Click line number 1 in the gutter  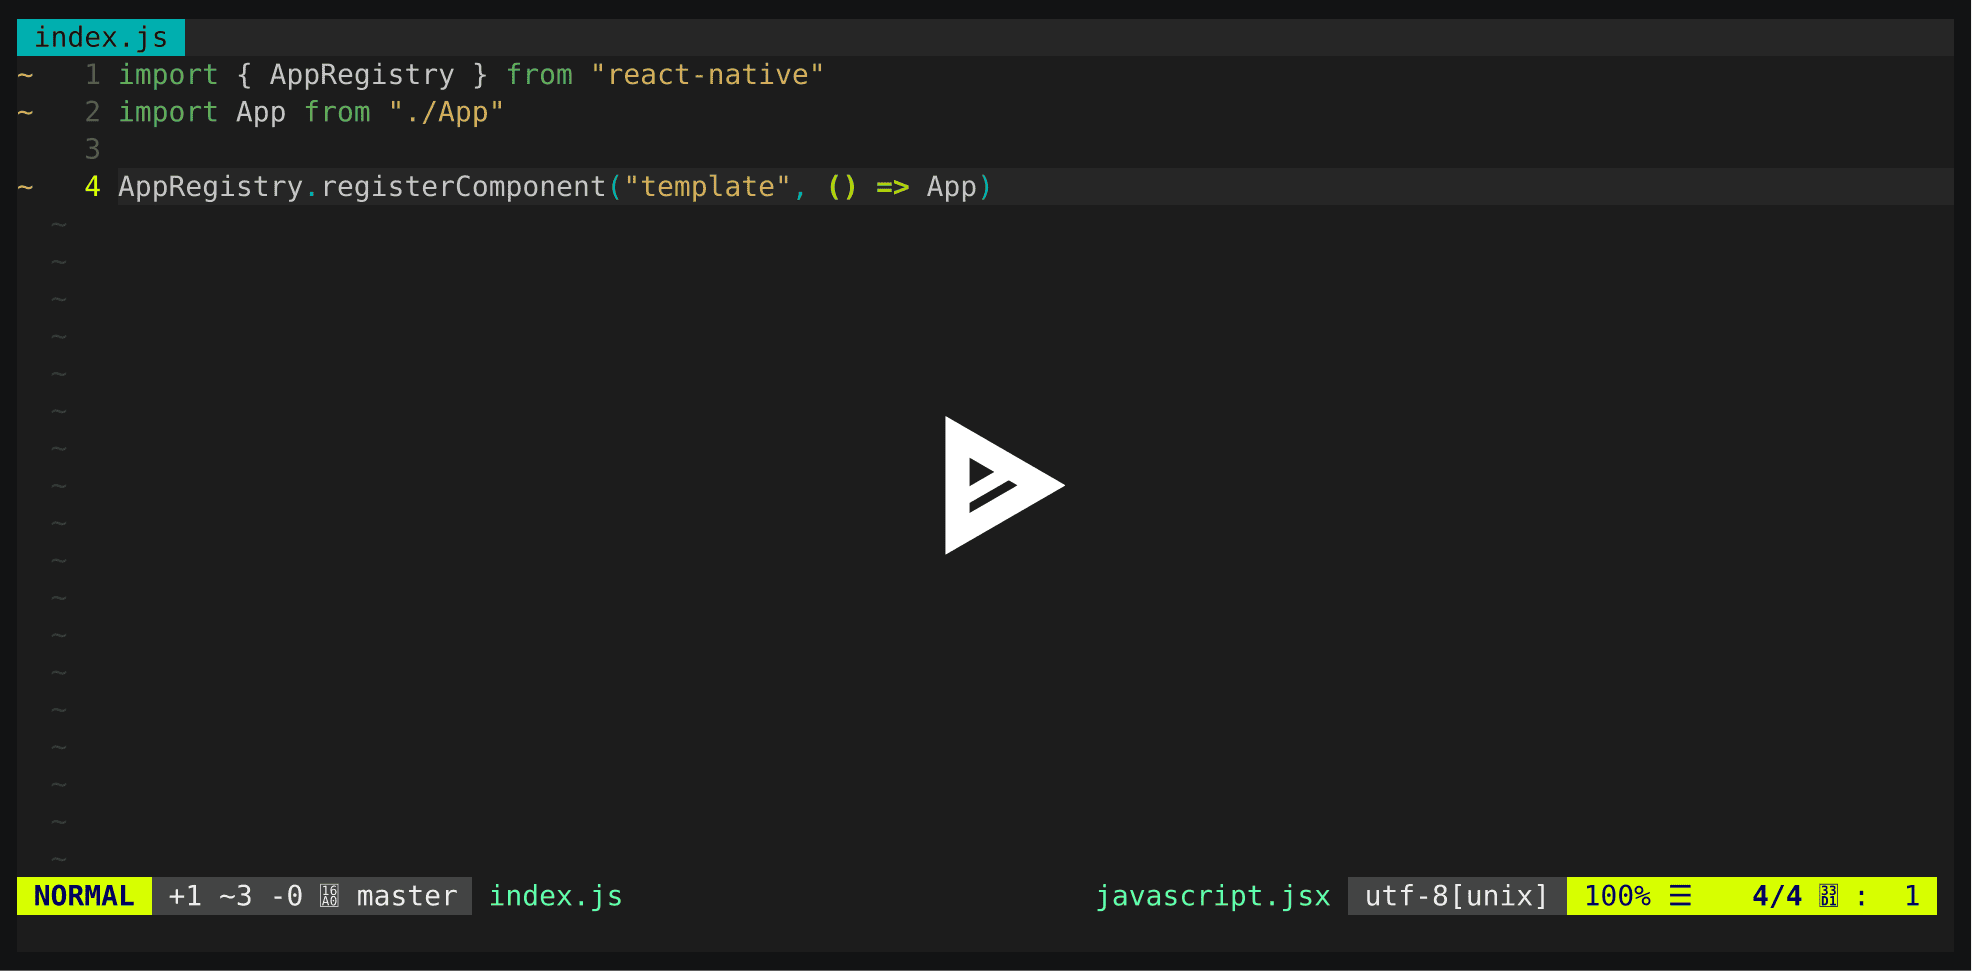(92, 75)
